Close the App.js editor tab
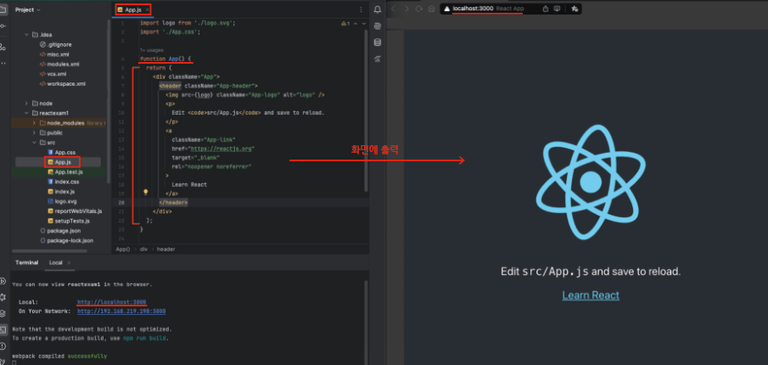The image size is (768, 365). coord(147,9)
